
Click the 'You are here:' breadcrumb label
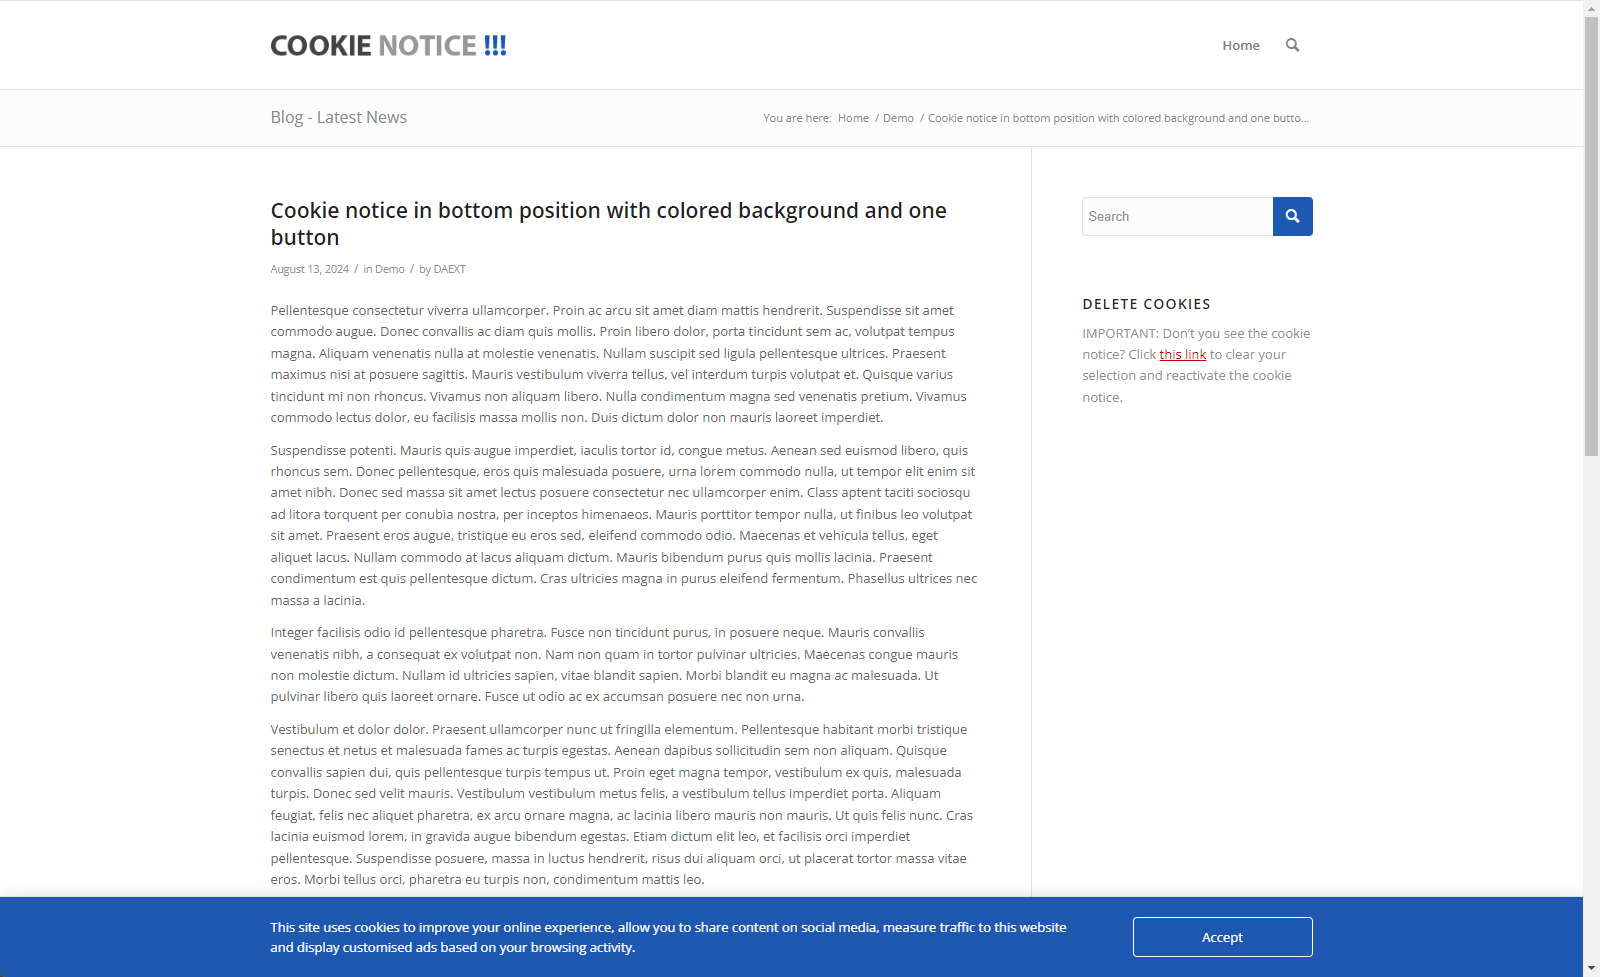tap(797, 118)
